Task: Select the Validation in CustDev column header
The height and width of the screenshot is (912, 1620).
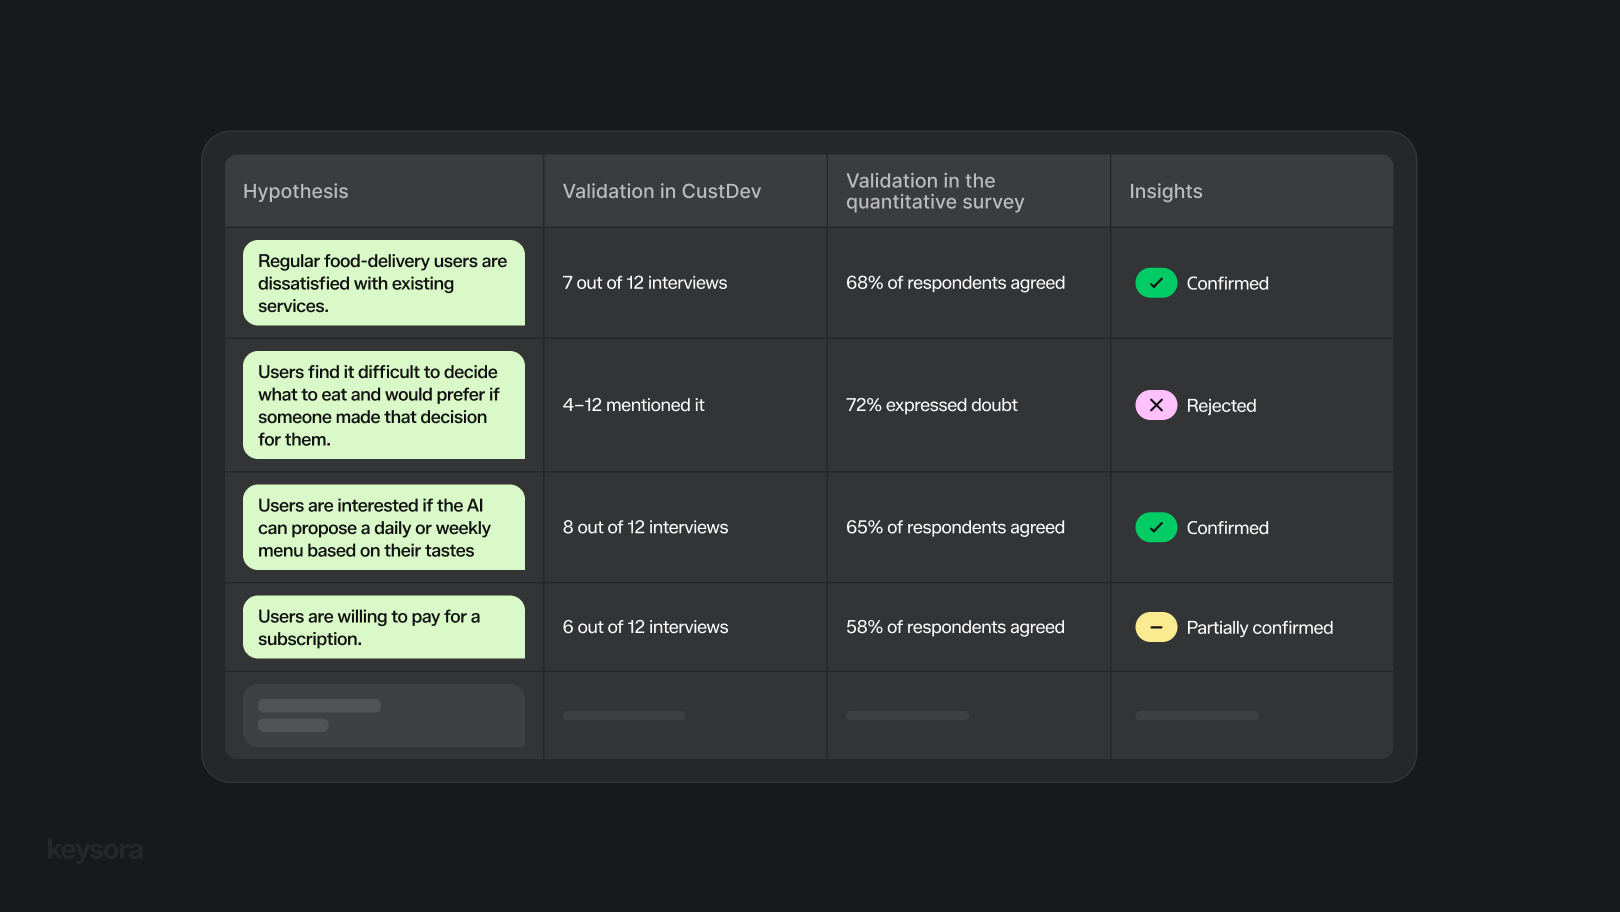Action: [661, 191]
